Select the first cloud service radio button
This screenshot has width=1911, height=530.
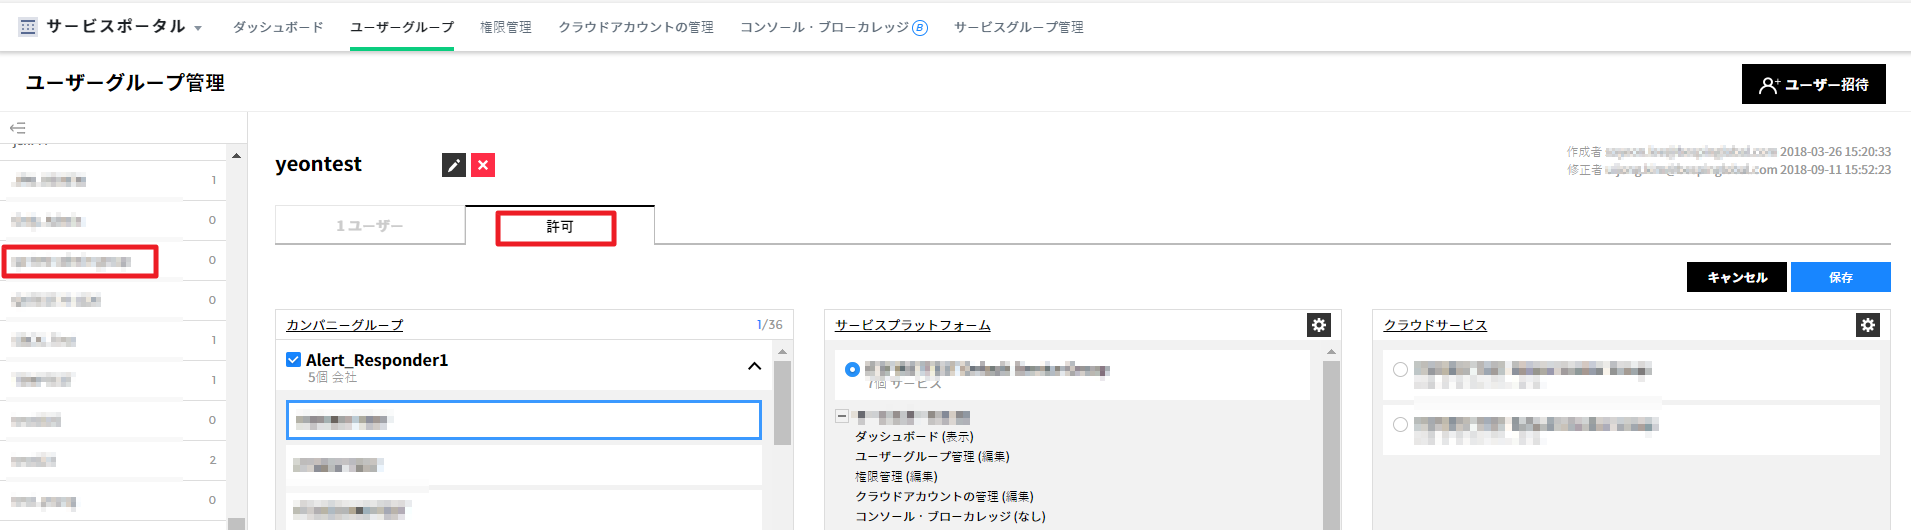pos(1400,370)
